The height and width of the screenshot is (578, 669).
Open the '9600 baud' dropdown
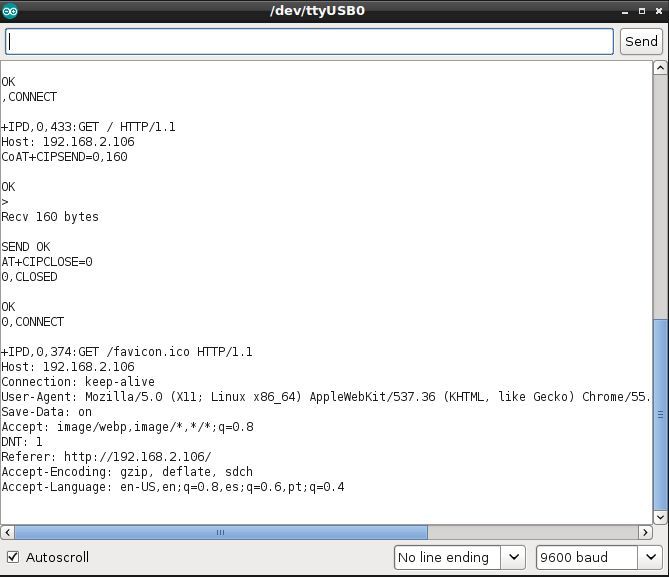click(x=599, y=557)
